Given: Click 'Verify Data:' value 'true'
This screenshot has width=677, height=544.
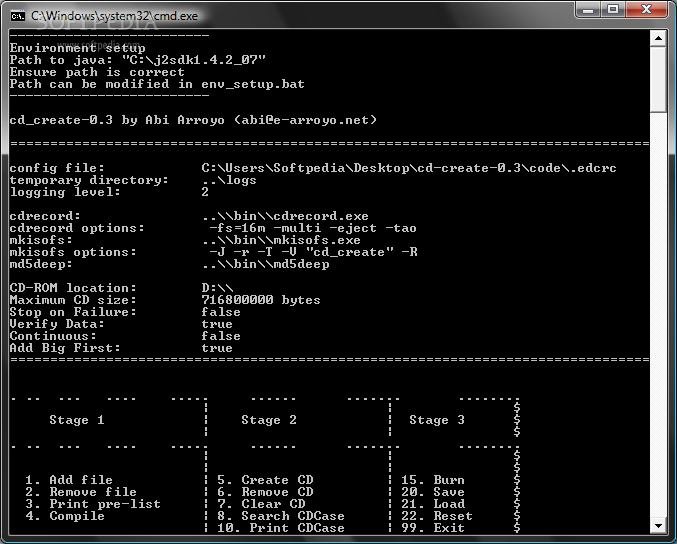Looking at the screenshot, I should [x=217, y=324].
